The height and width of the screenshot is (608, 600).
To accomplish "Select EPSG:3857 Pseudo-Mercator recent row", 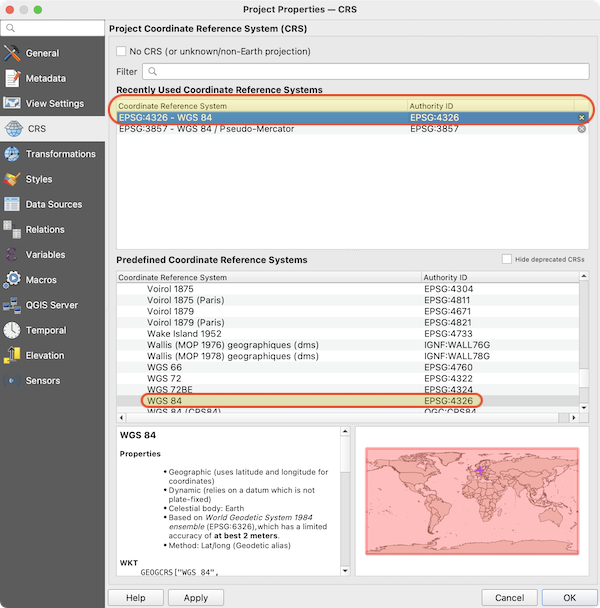I will coord(352,129).
